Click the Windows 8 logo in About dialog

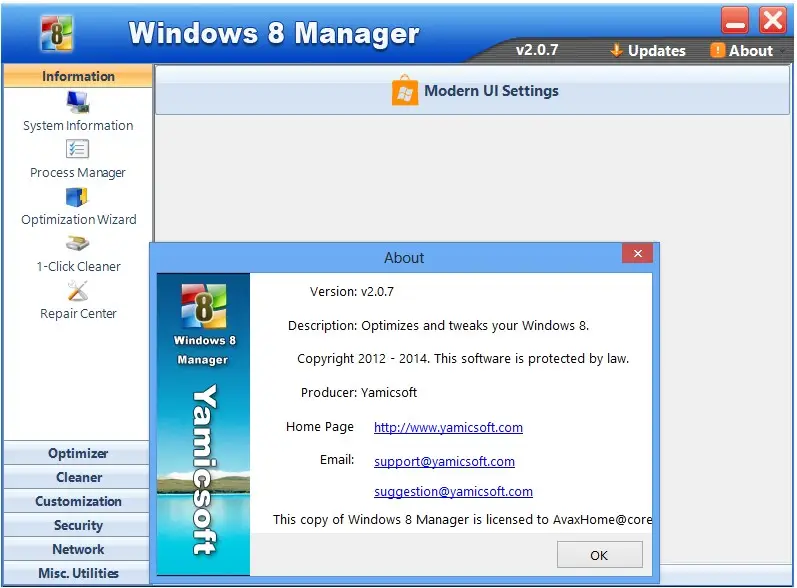coord(204,306)
